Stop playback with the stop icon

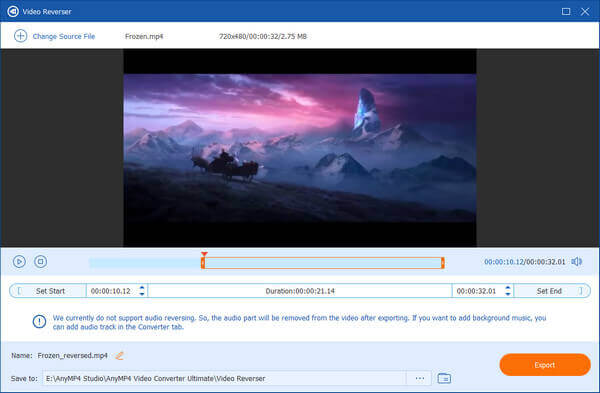[x=41, y=262]
